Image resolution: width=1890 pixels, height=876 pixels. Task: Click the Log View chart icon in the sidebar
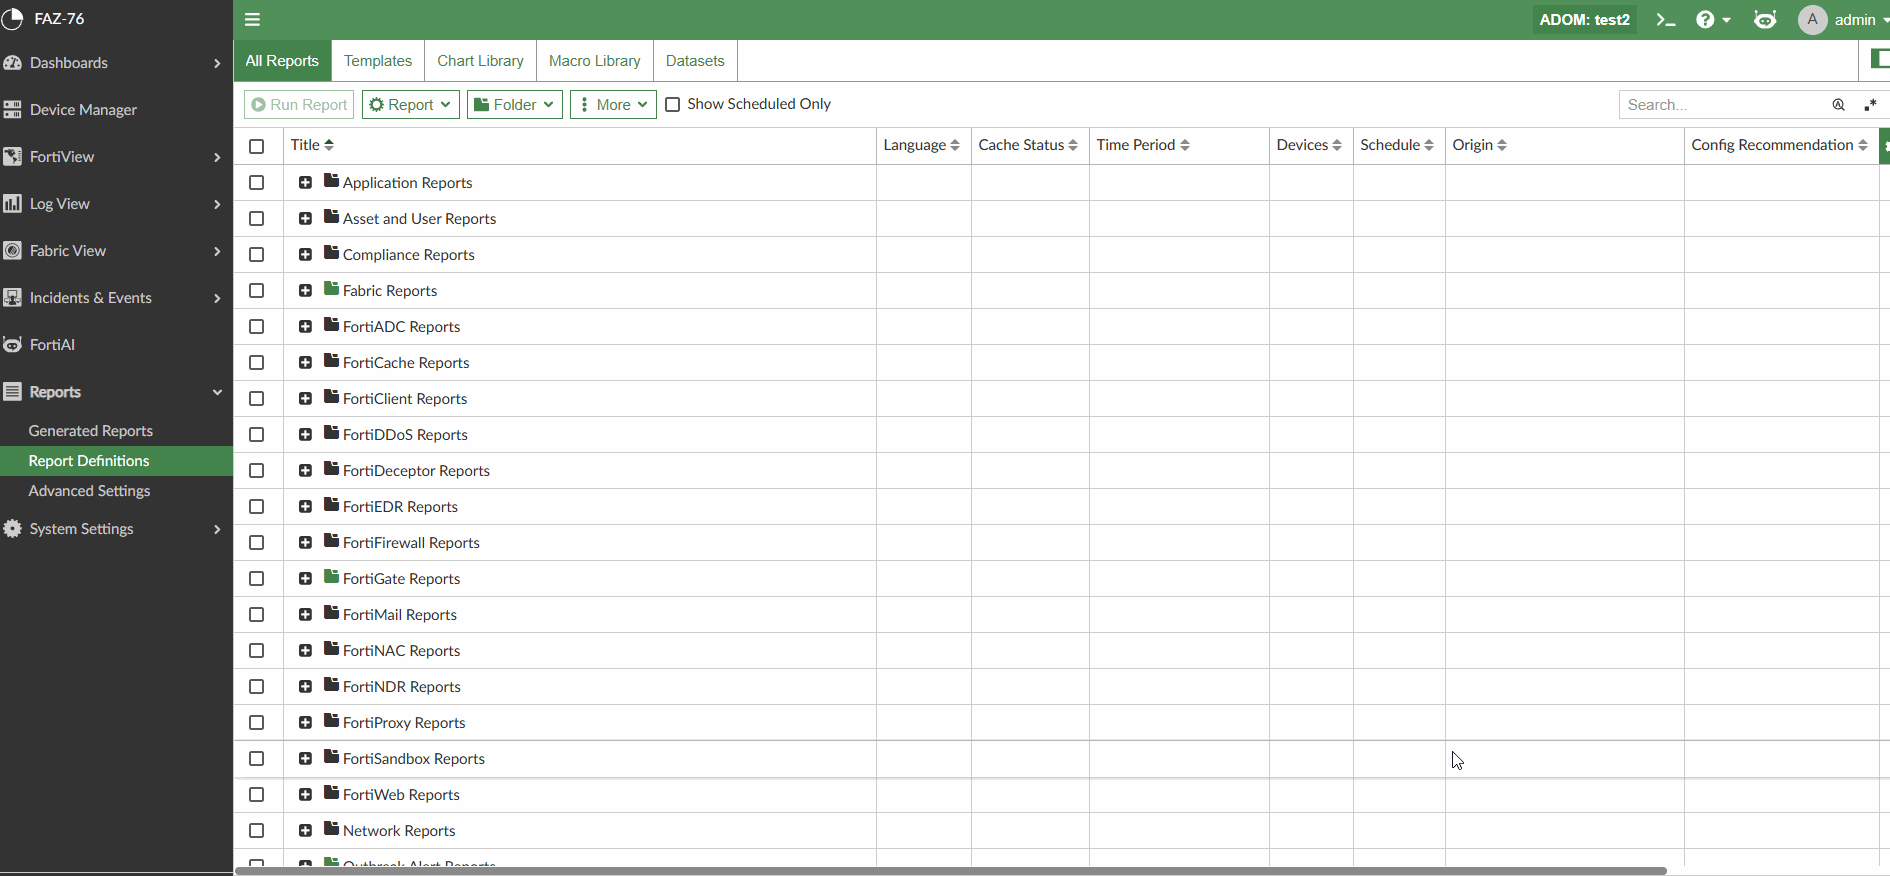coord(12,203)
